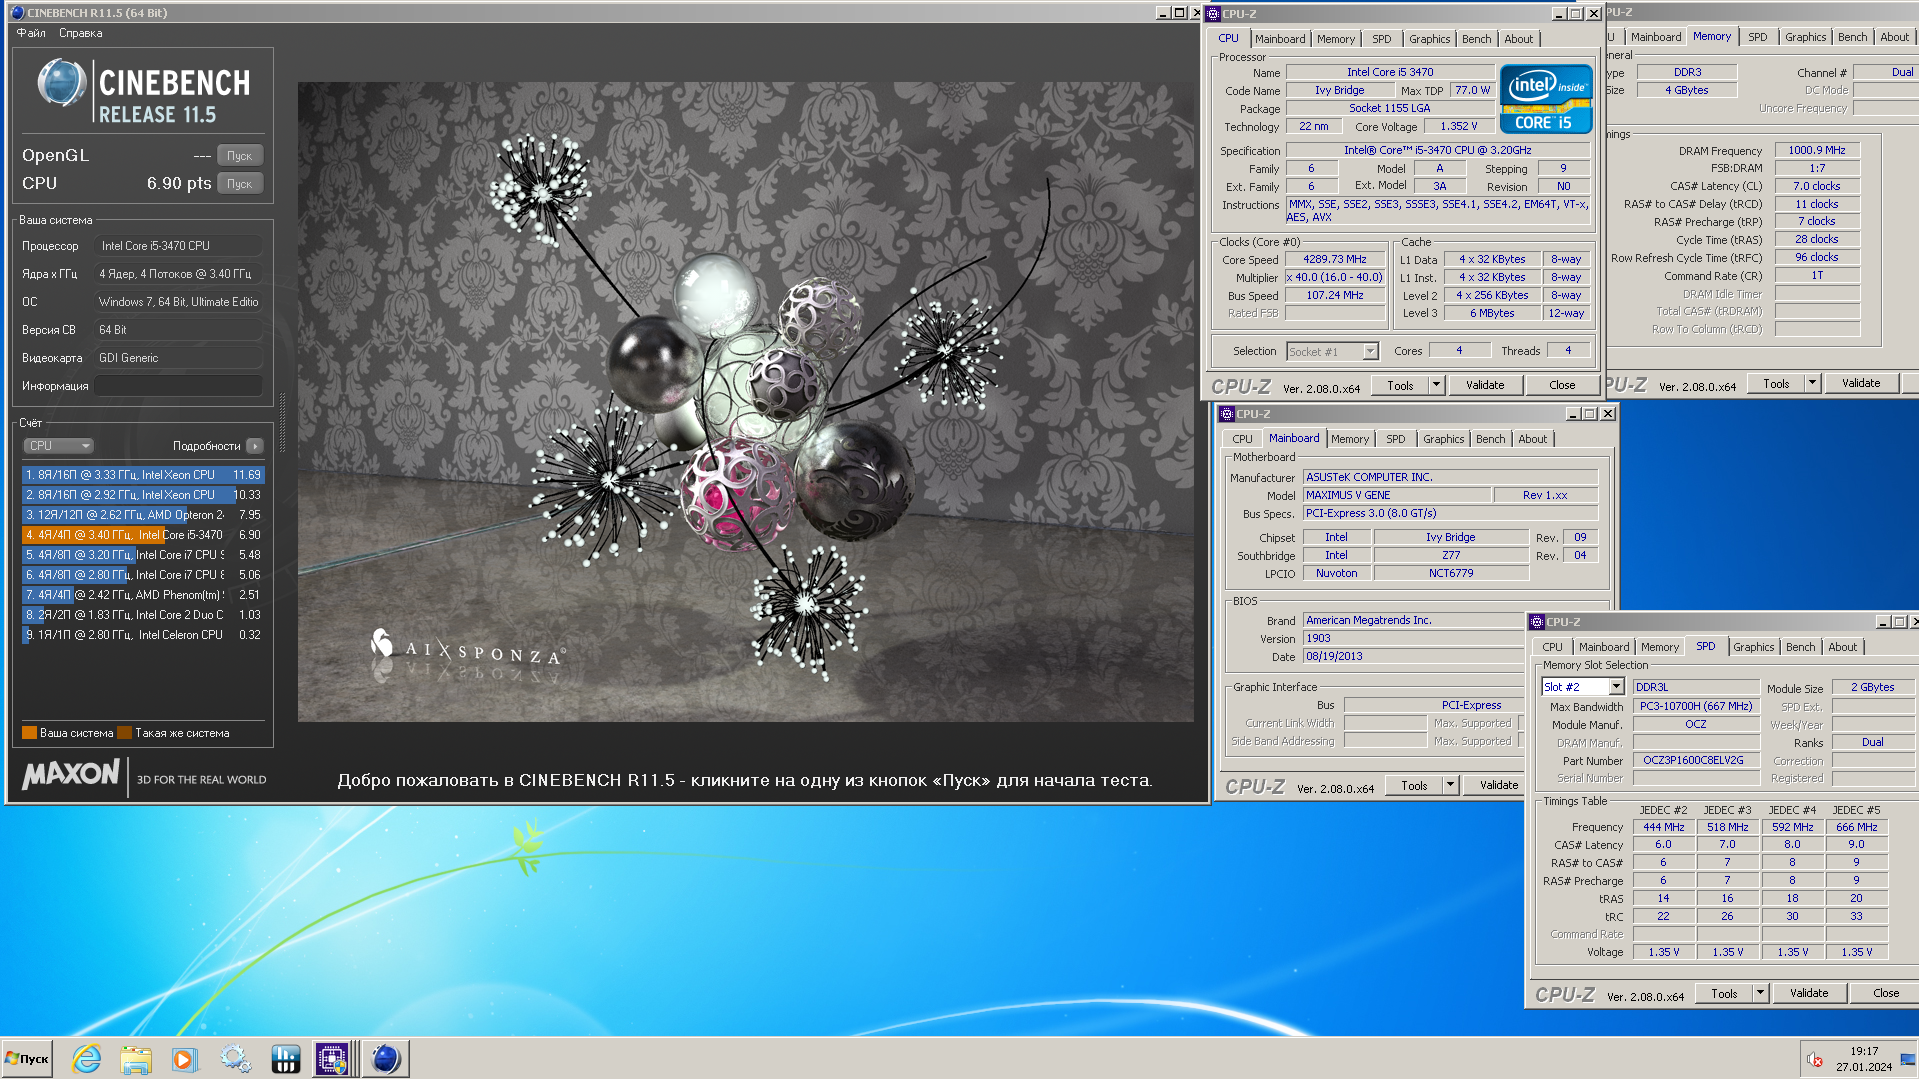Open the CPU ranking type dropdown
Image resolution: width=1919 pixels, height=1079 pixels.
tap(58, 446)
